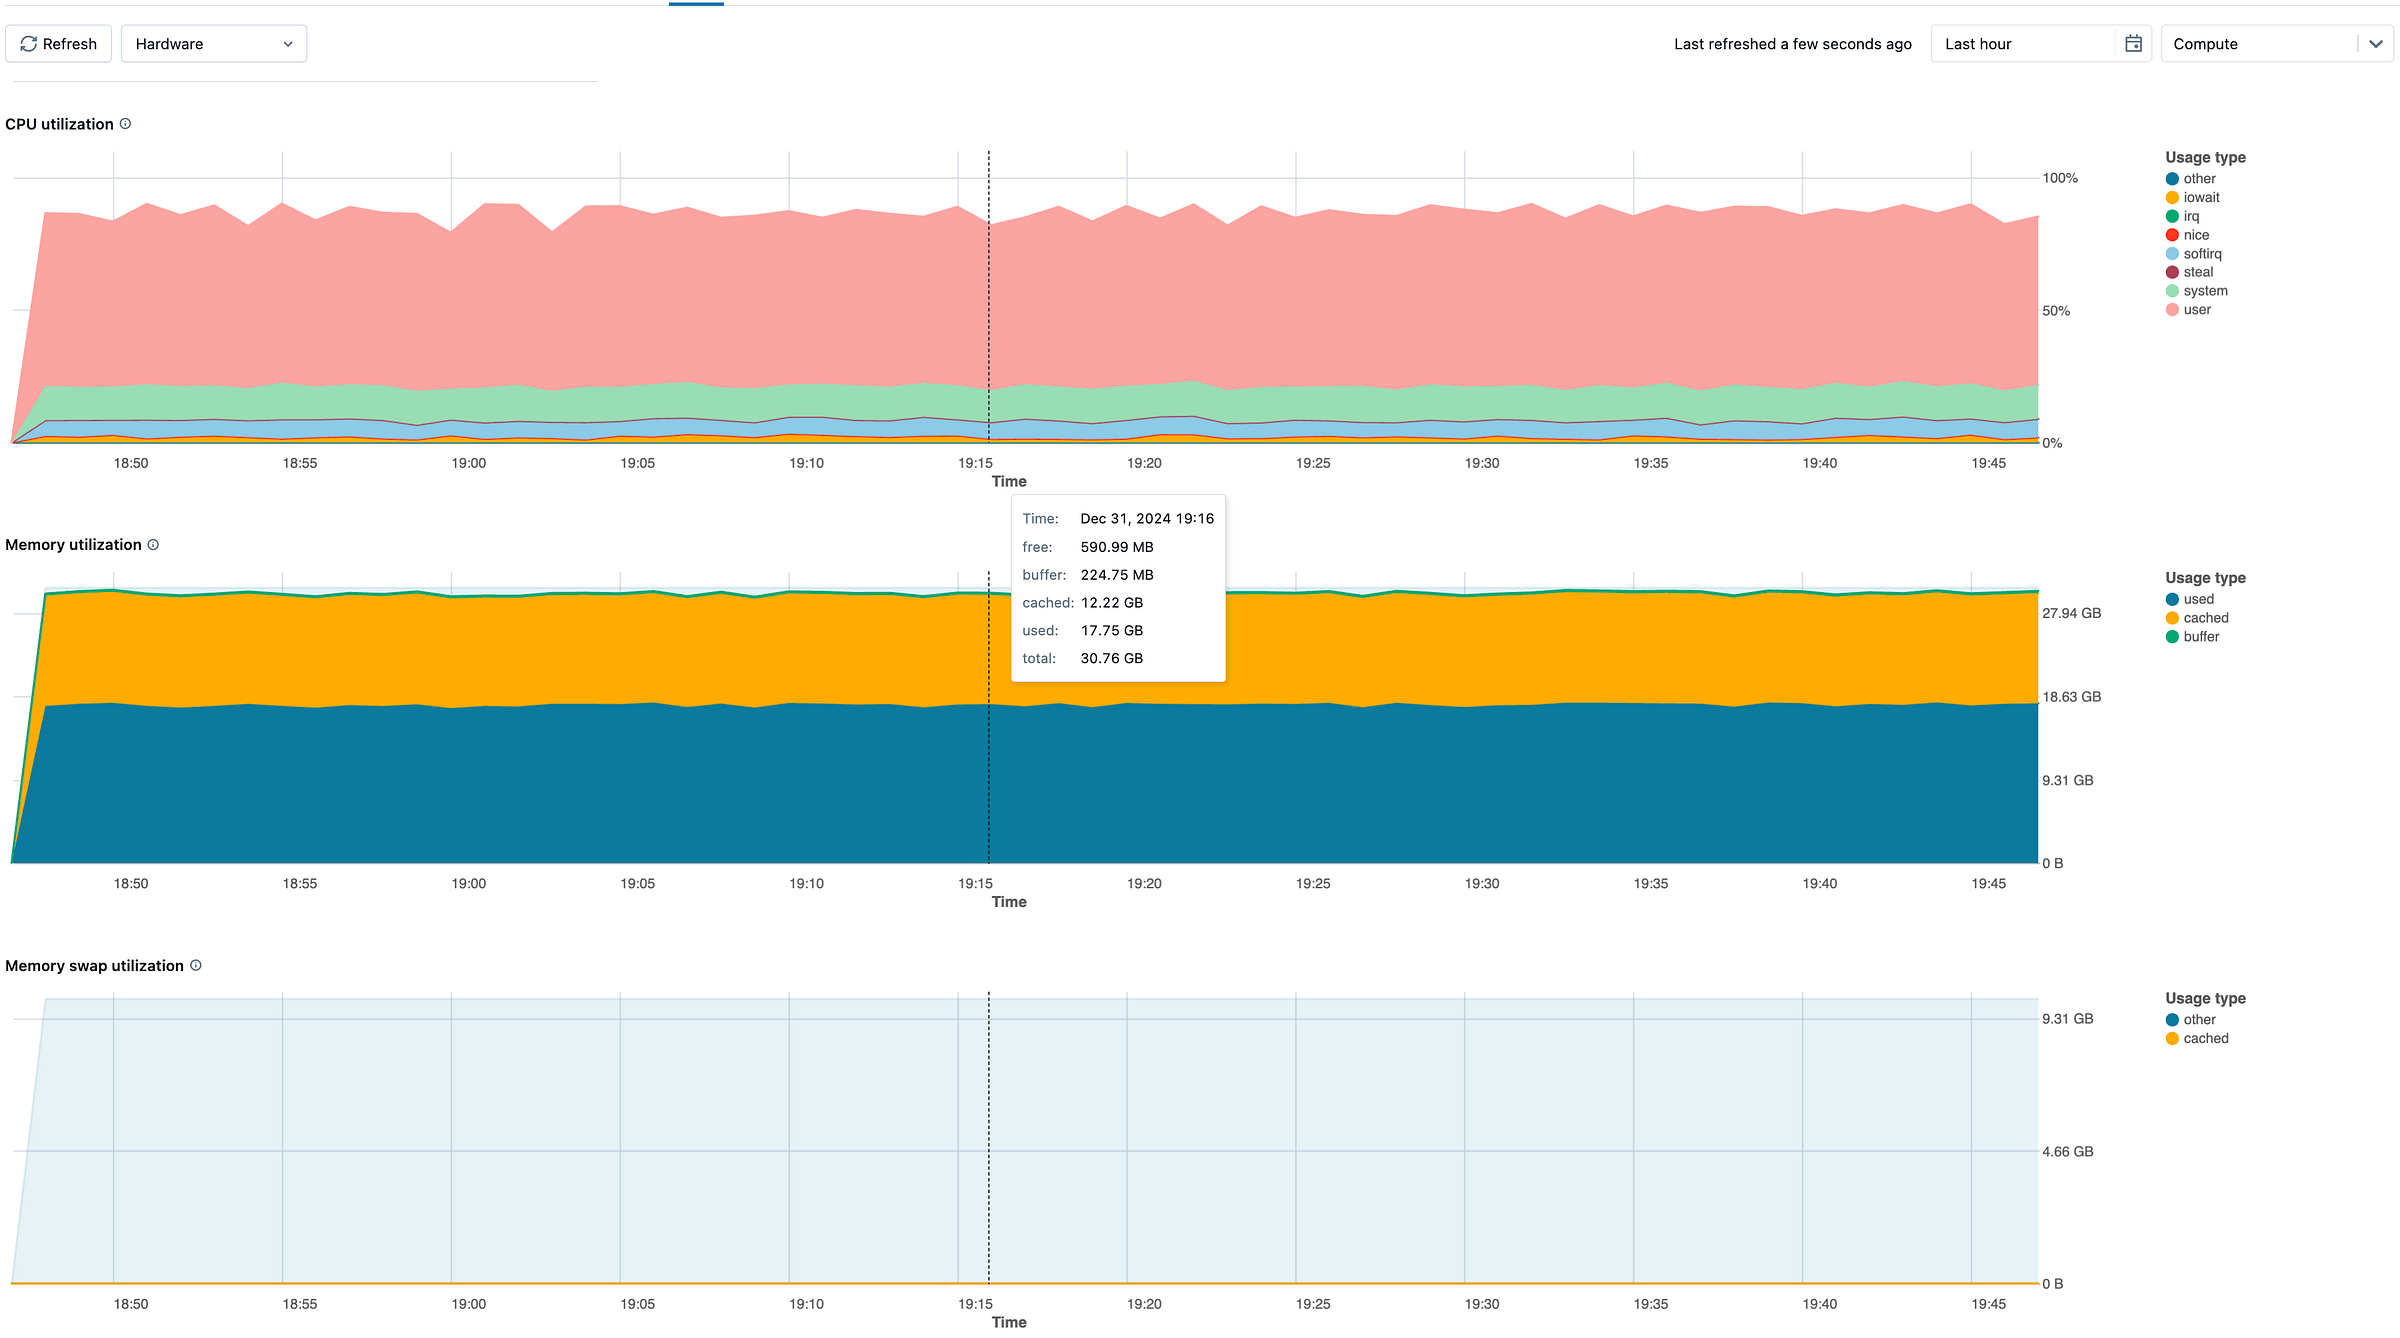Click the softirq legend color dot

click(2172, 254)
